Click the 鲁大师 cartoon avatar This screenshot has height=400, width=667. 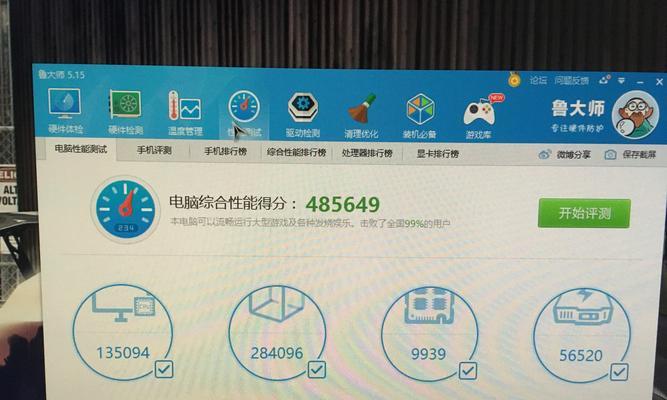tap(635, 114)
